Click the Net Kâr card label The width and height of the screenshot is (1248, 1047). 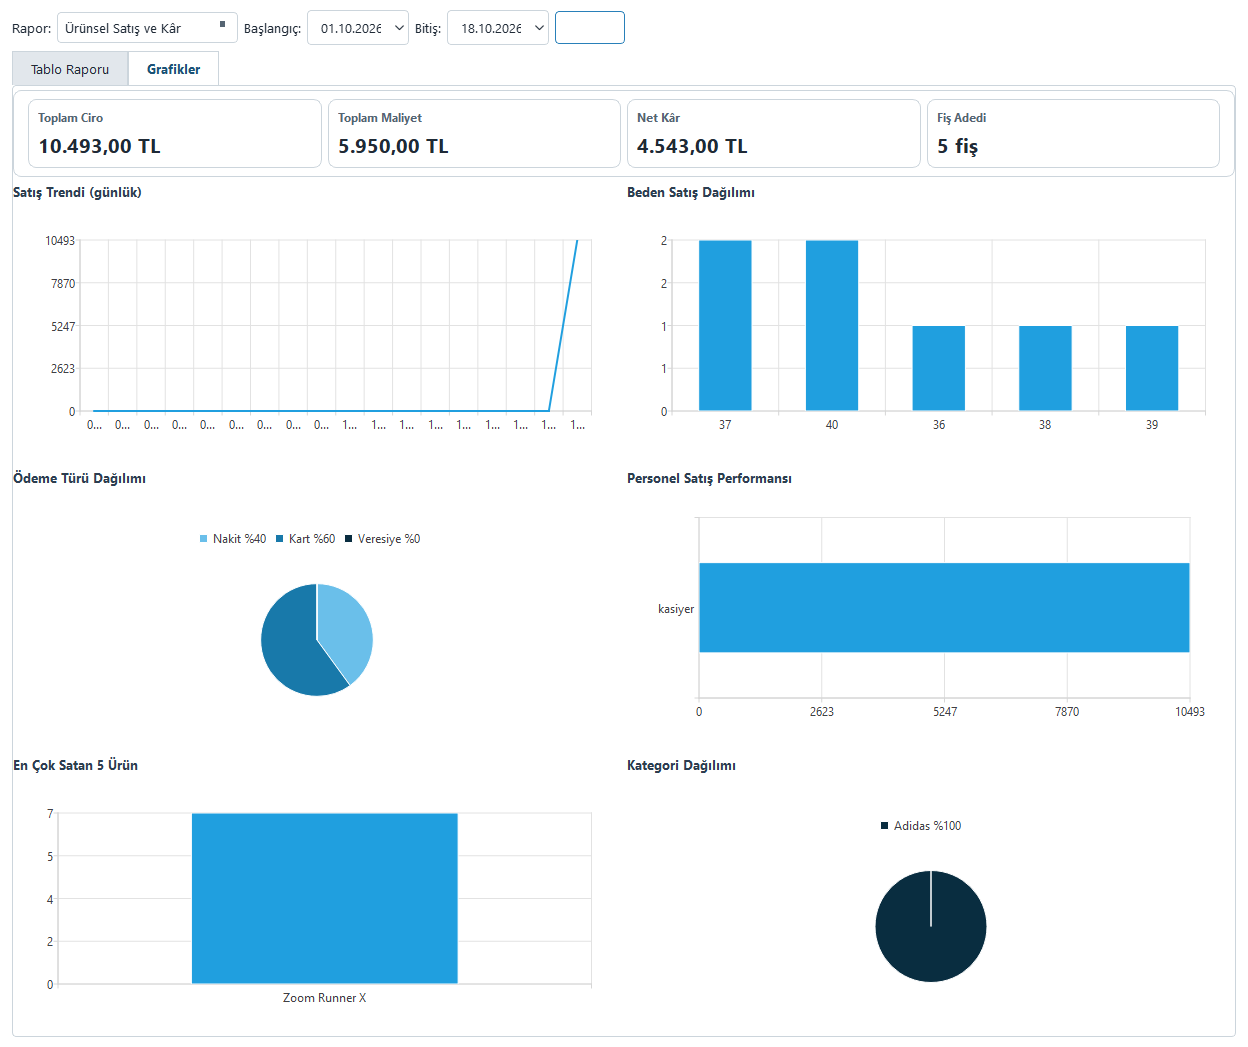[x=659, y=118]
